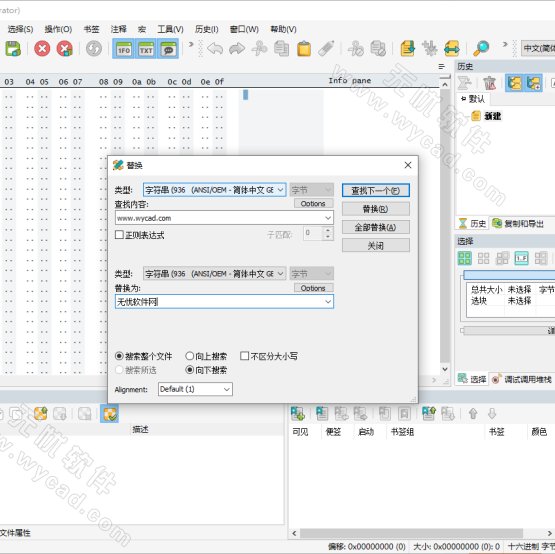The width and height of the screenshot is (555, 554).
Task: Switch to the 调试调用堆栈 tab
Action: tap(522, 379)
